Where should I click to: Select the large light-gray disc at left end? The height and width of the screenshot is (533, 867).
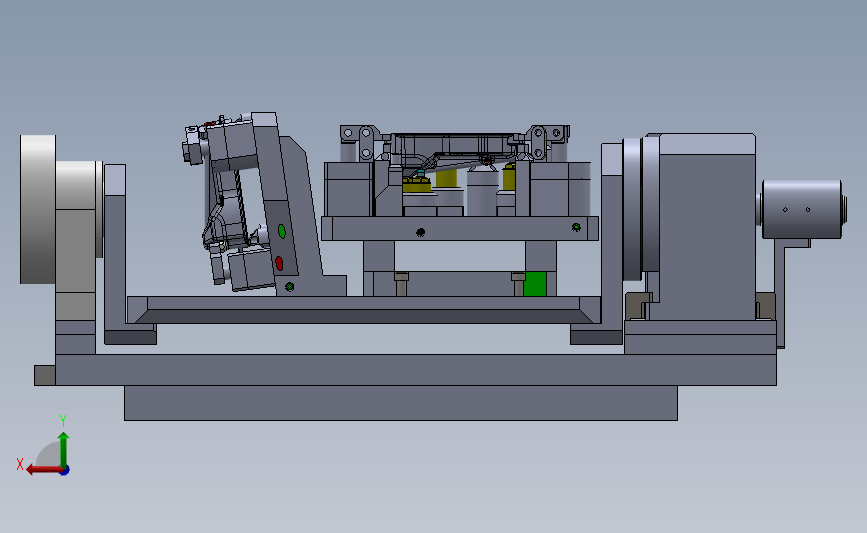(38, 209)
